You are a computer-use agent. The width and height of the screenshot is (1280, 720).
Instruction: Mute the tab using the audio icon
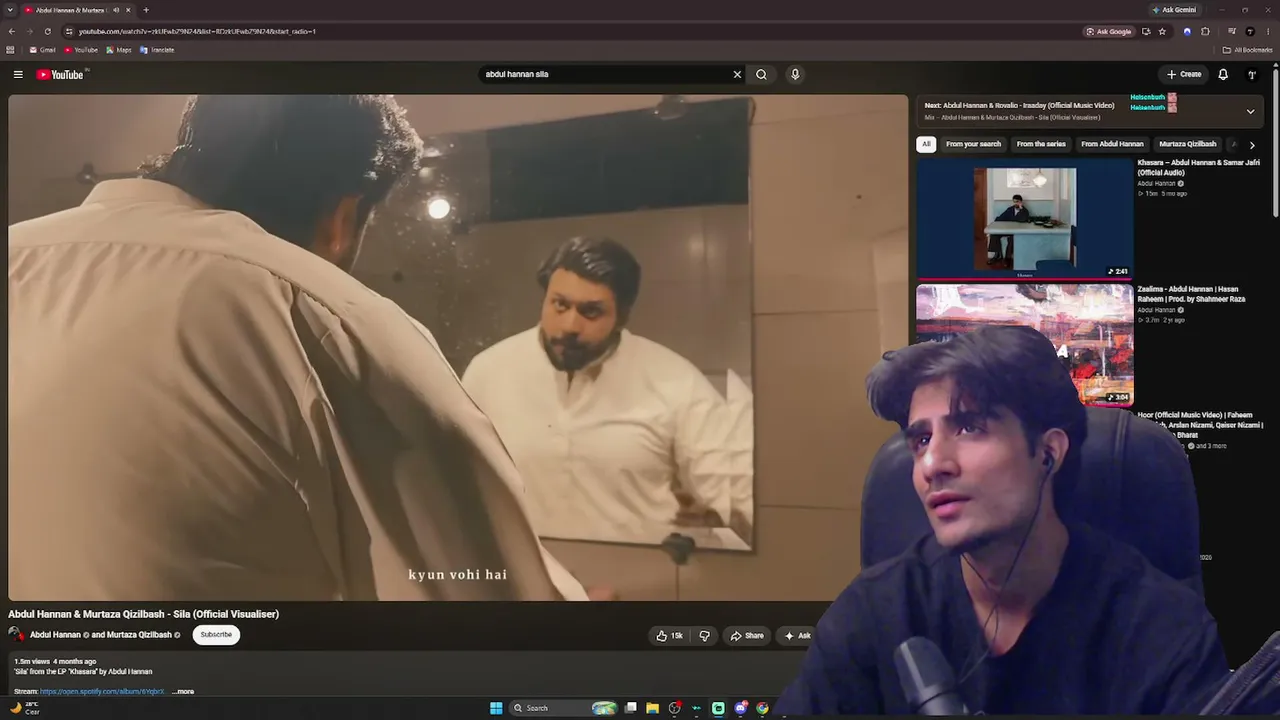(116, 10)
